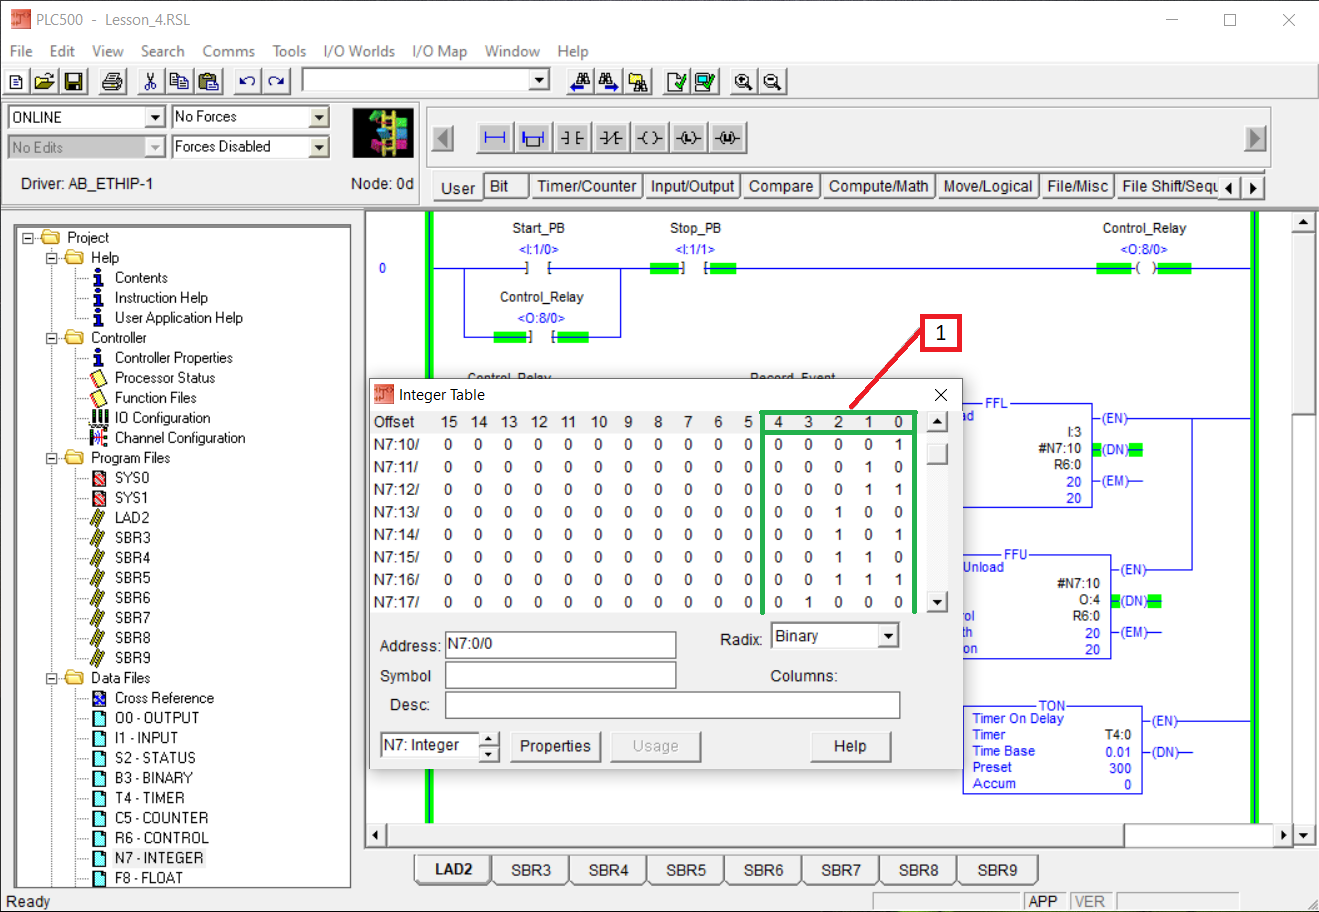Insert a new rung instruction
The width and height of the screenshot is (1319, 912).
(x=494, y=138)
